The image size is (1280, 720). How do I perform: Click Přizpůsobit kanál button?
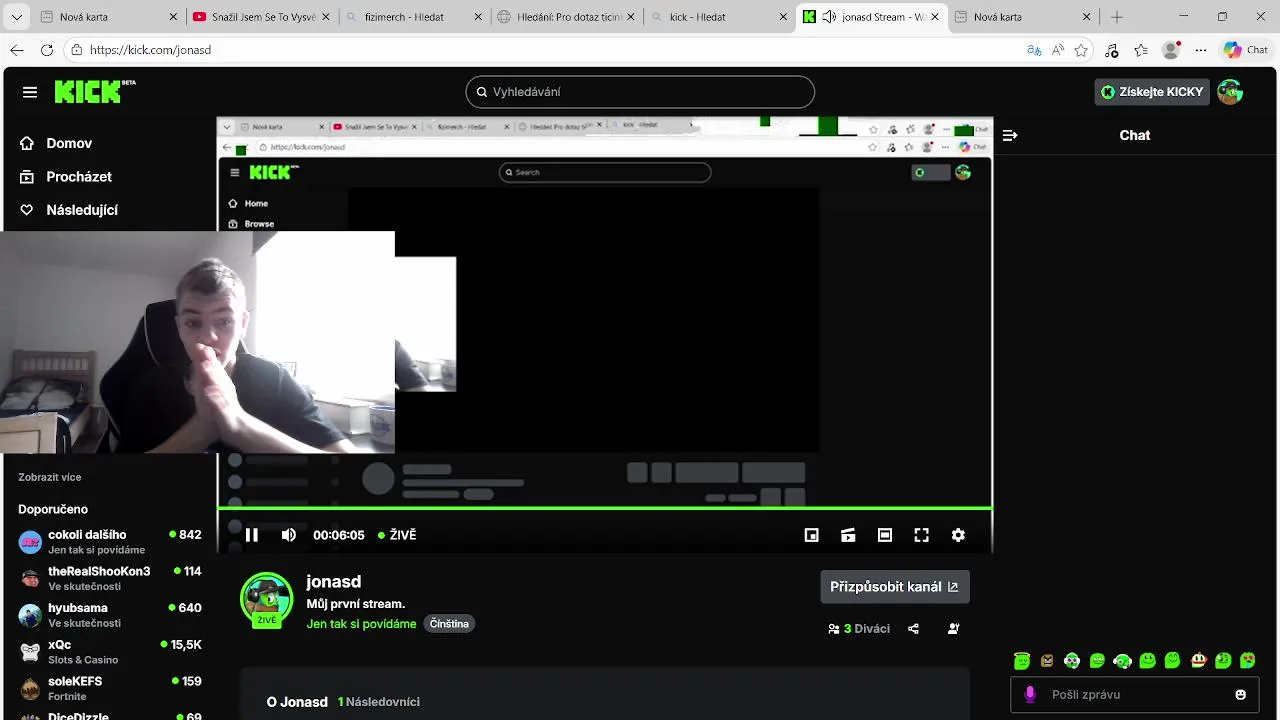[x=895, y=587]
